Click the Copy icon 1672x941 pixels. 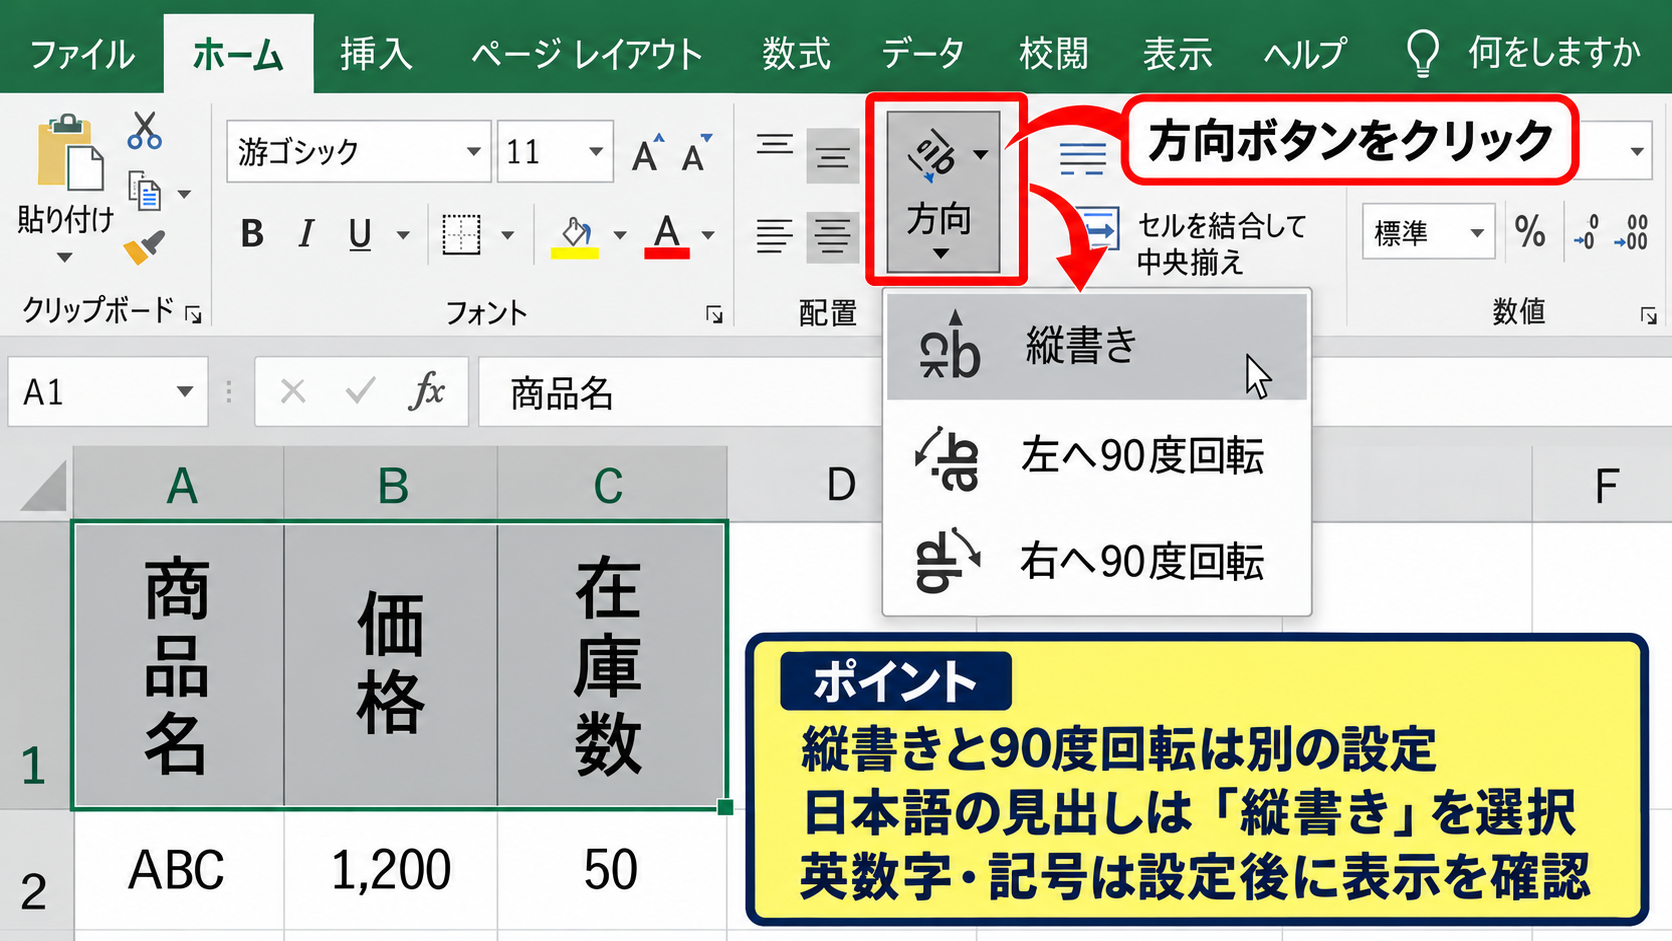pos(145,192)
